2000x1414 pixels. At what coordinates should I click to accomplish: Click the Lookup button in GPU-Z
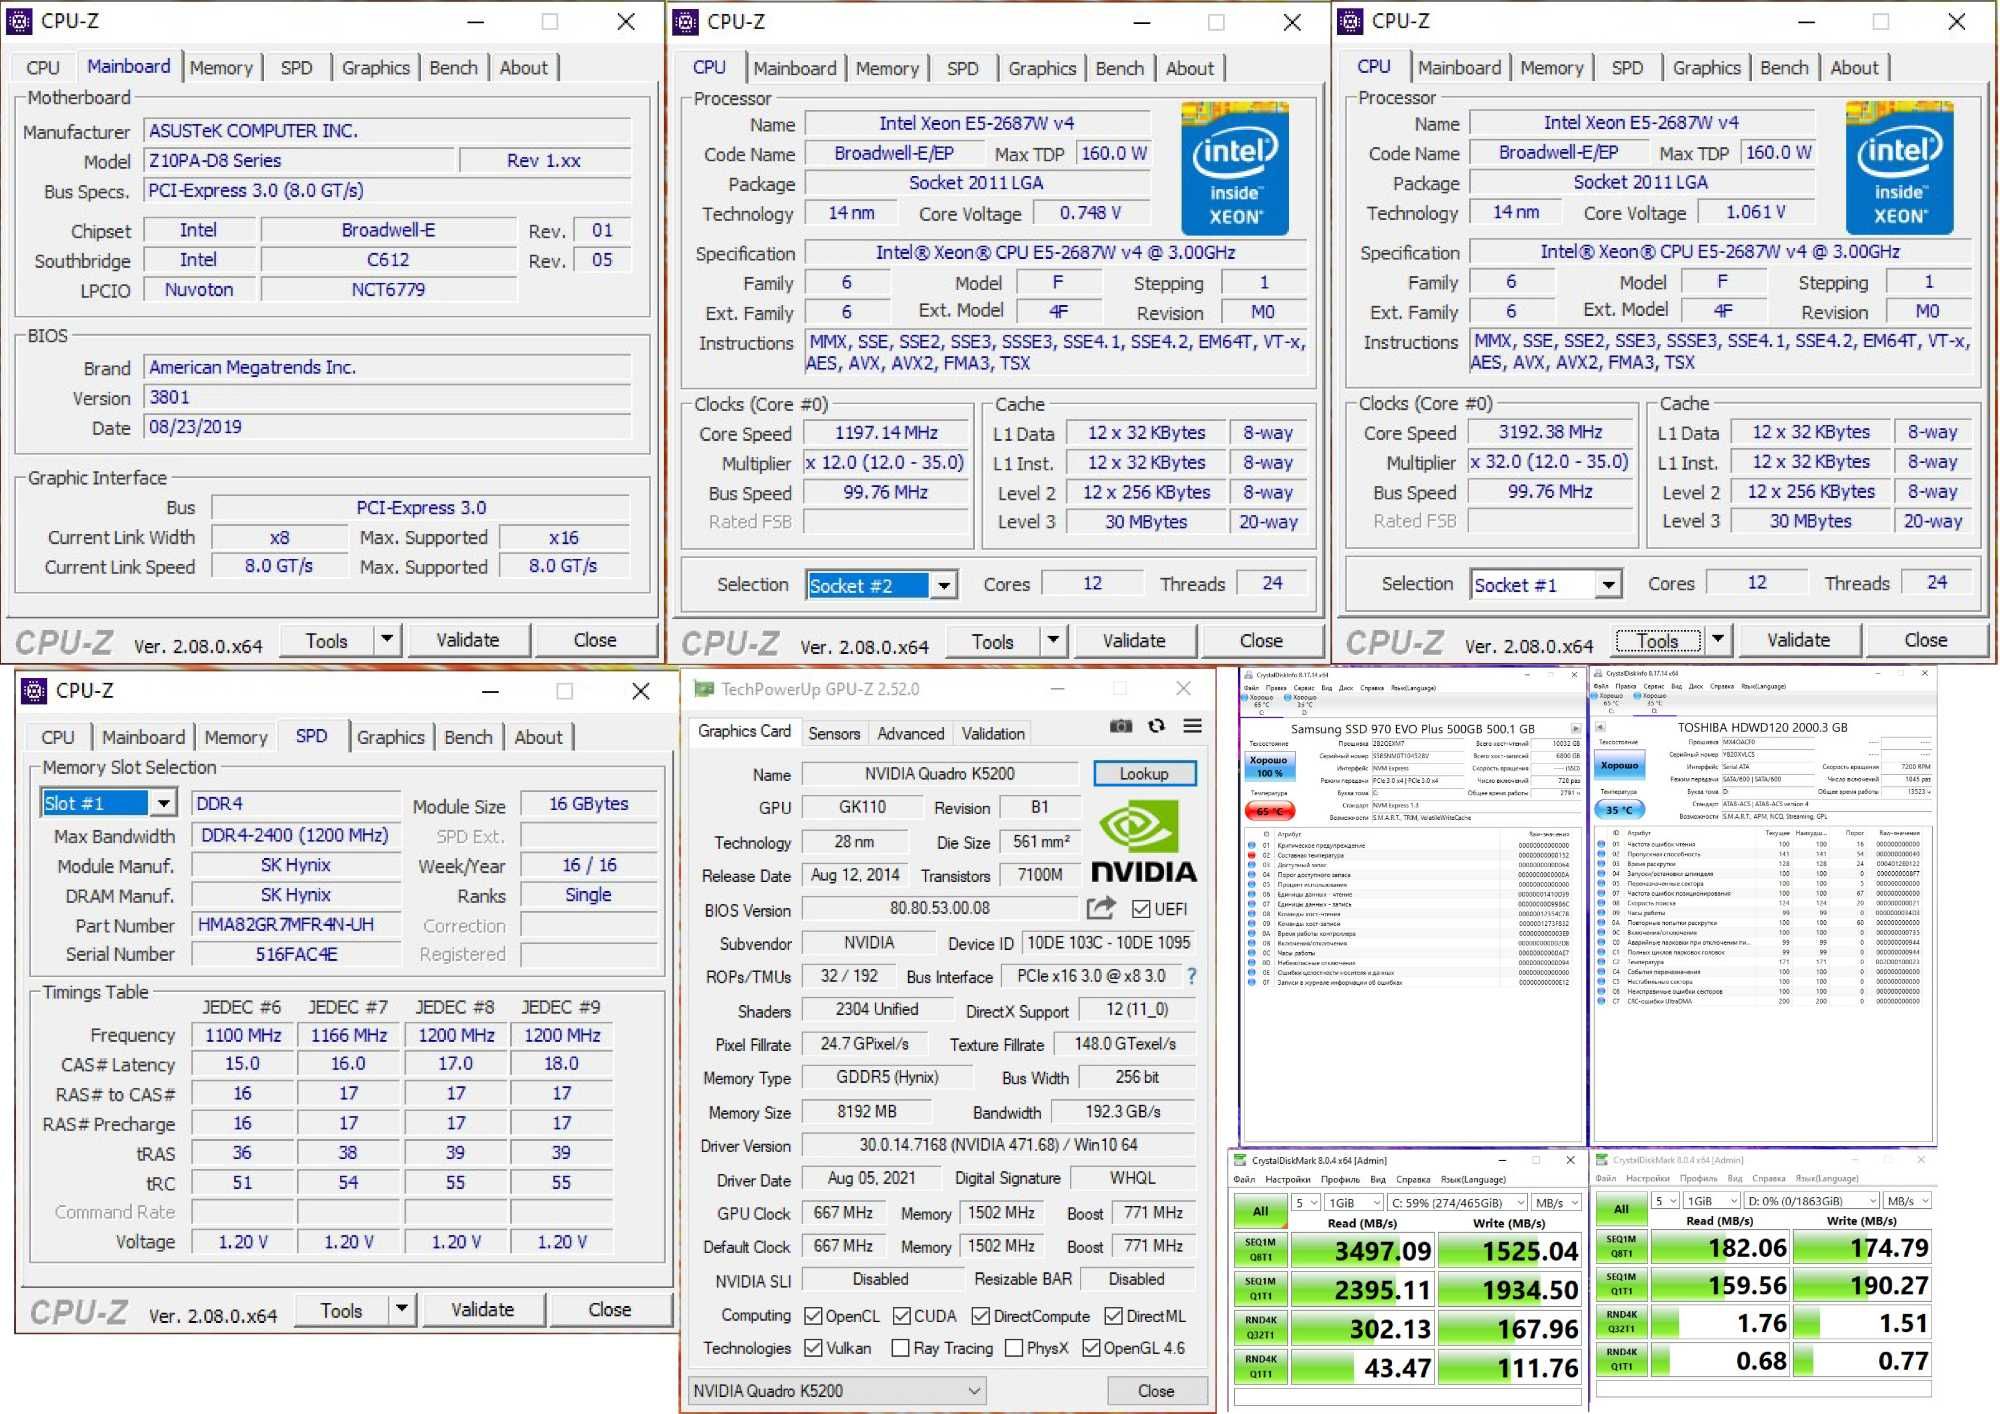(1143, 773)
